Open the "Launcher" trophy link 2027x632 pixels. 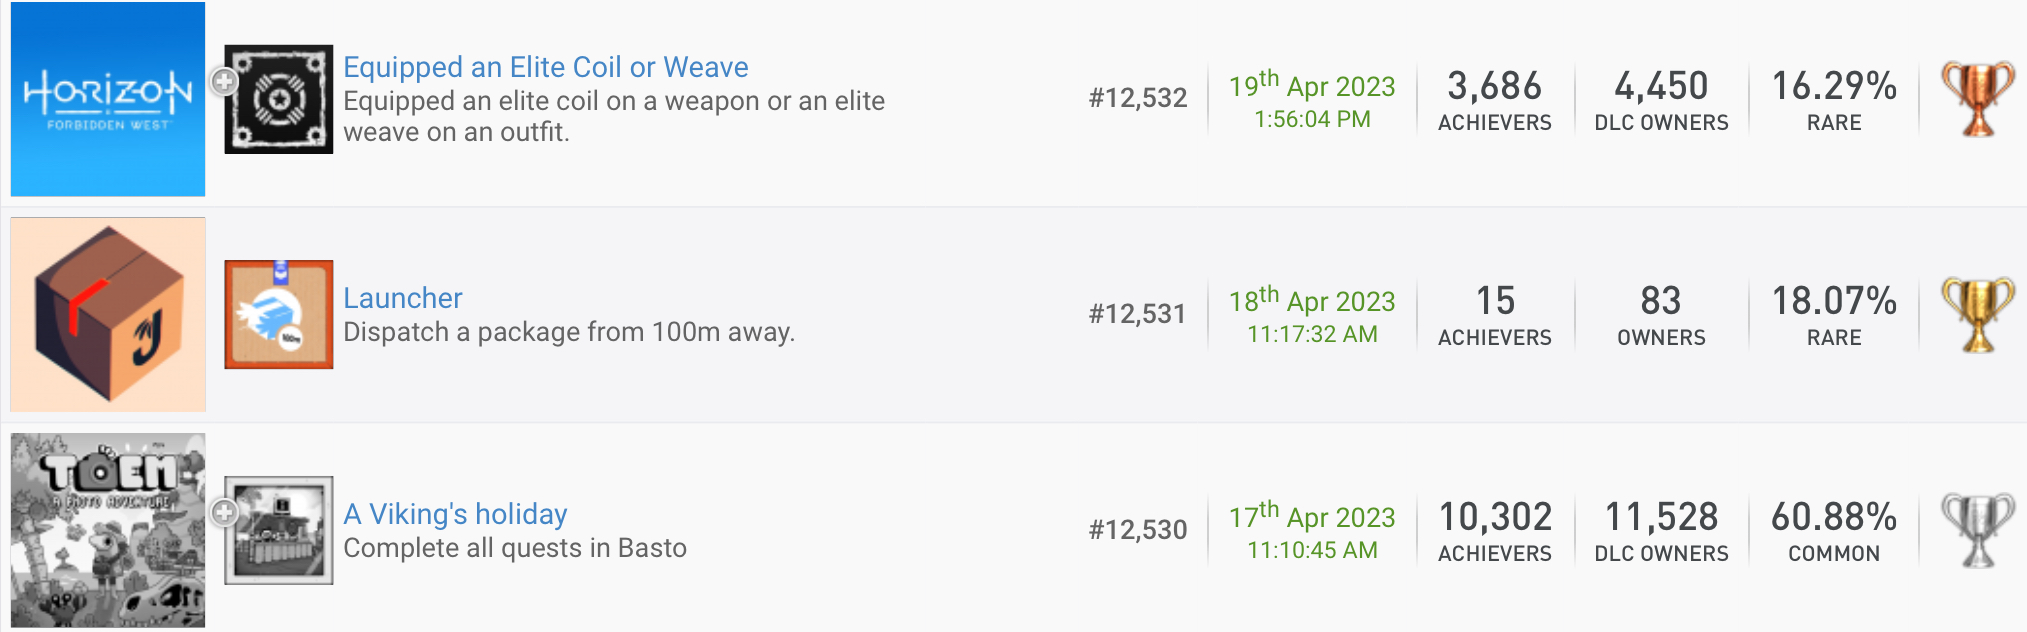402,298
